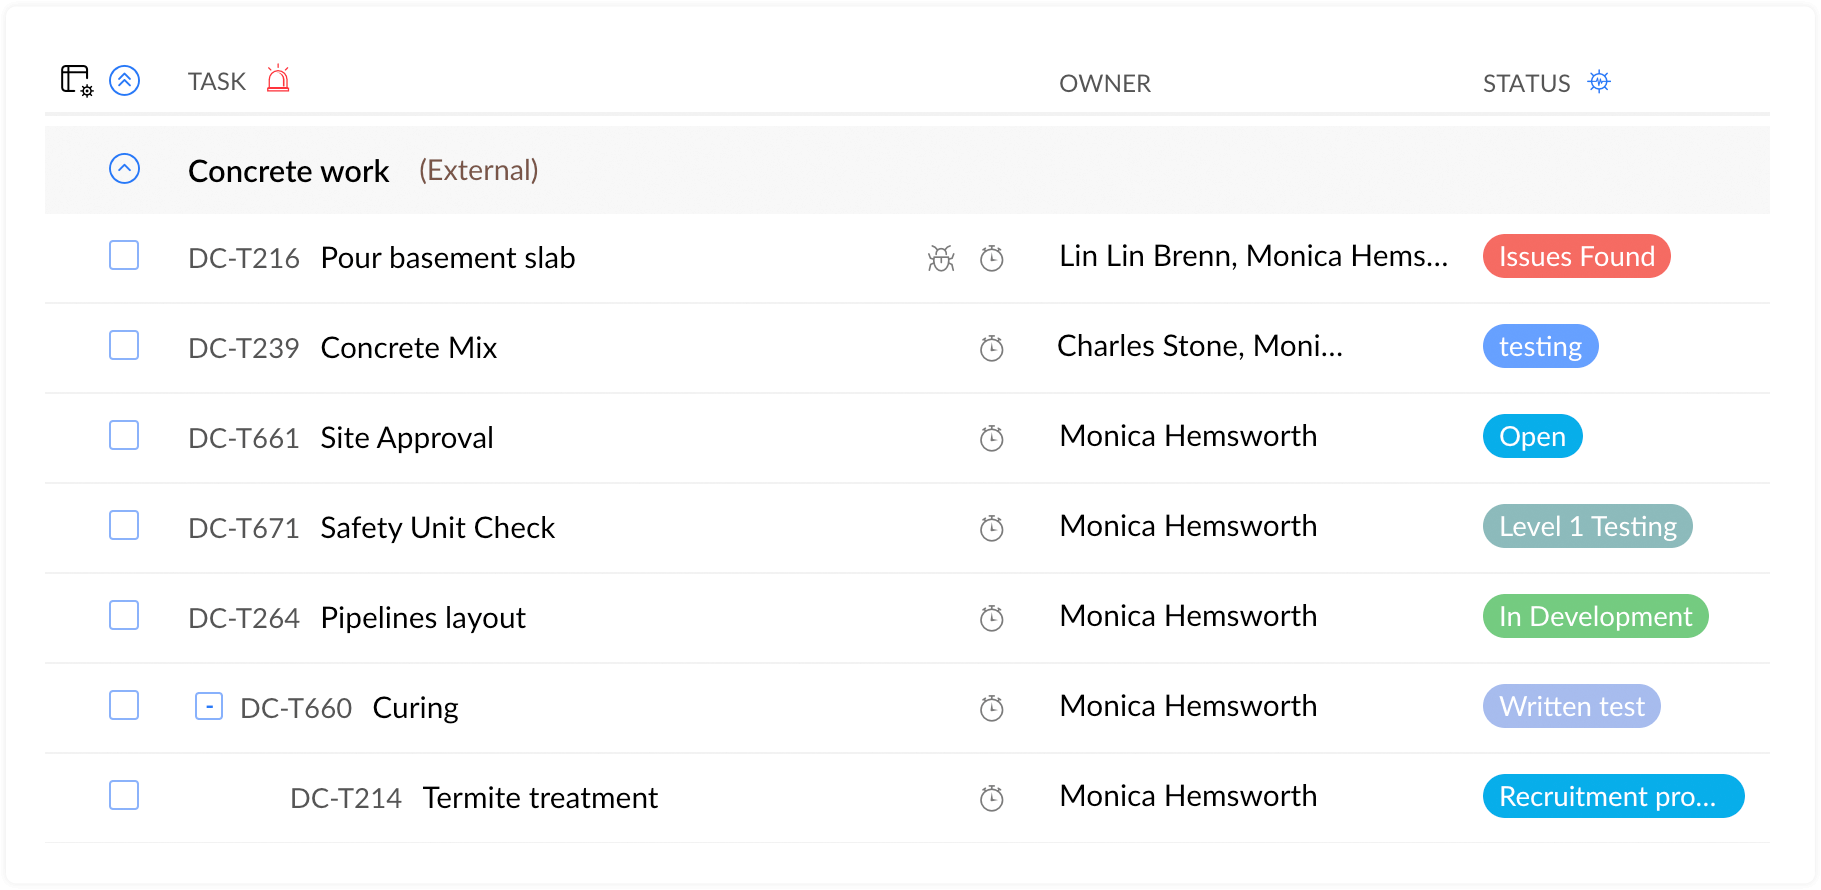Collapse all task lists with double-chevron
The image size is (1821, 890).
[124, 80]
